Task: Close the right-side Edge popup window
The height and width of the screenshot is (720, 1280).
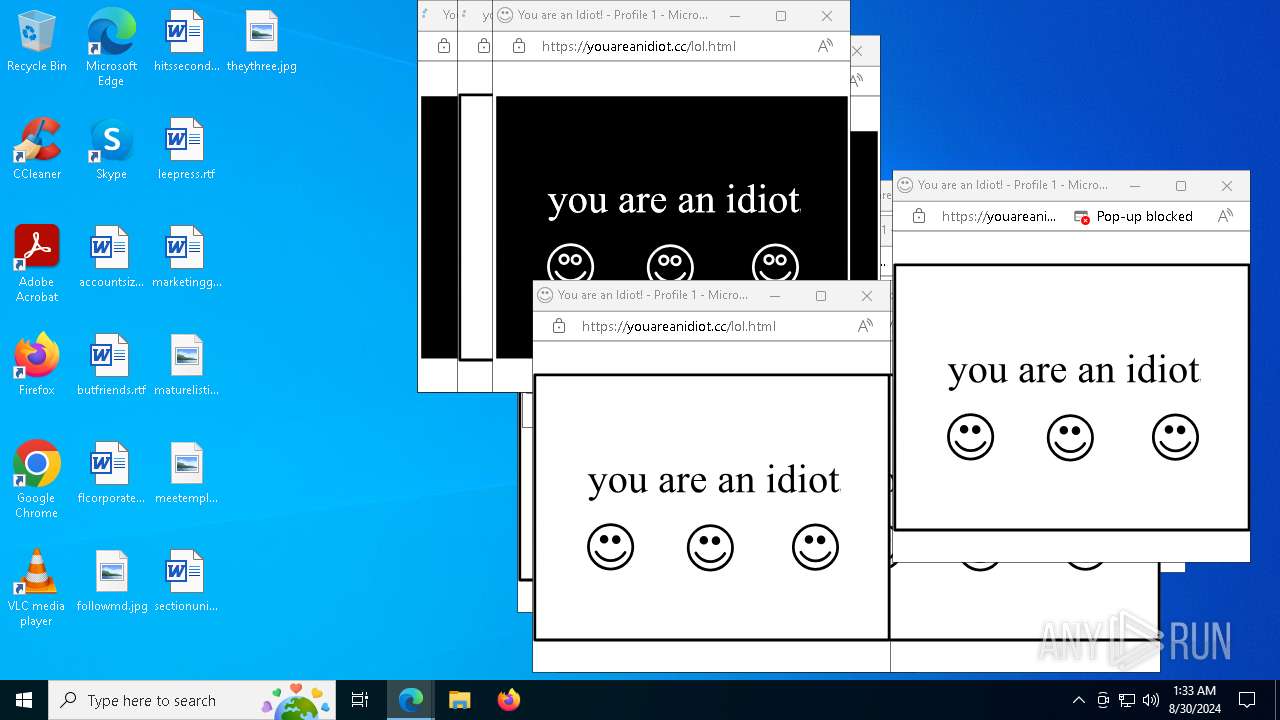Action: (x=1227, y=186)
